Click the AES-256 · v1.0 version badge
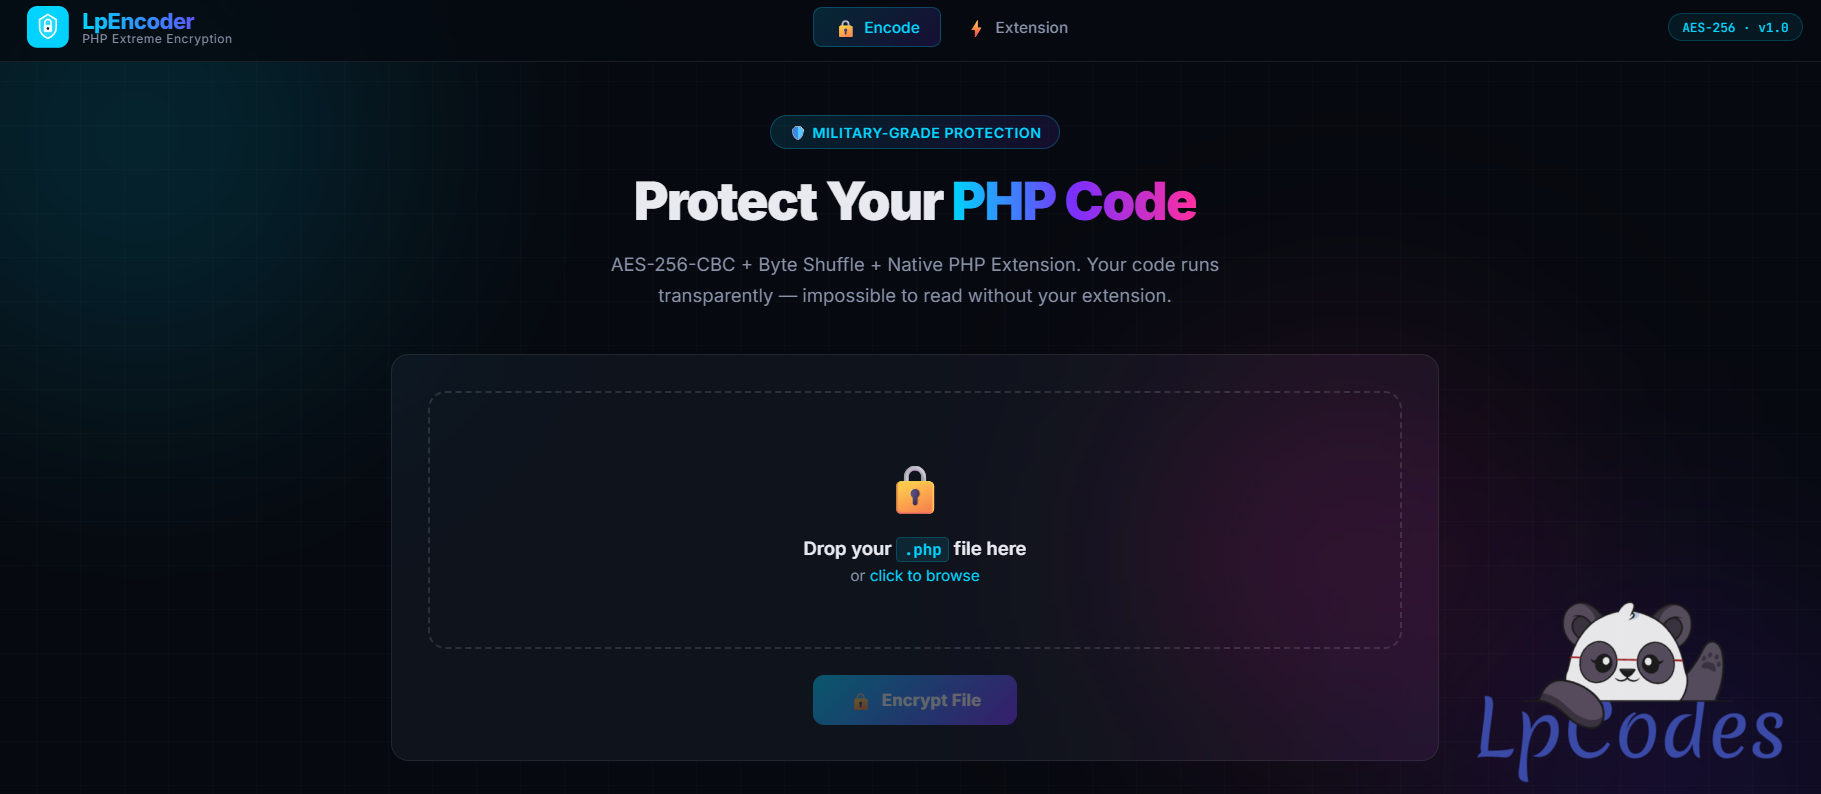Image resolution: width=1821 pixels, height=794 pixels. tap(1735, 28)
